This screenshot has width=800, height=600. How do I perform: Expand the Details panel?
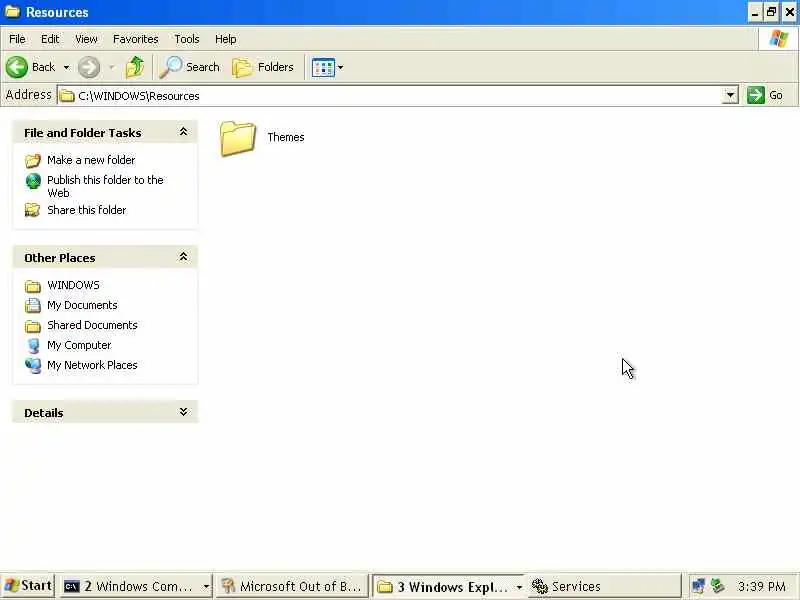pos(183,412)
